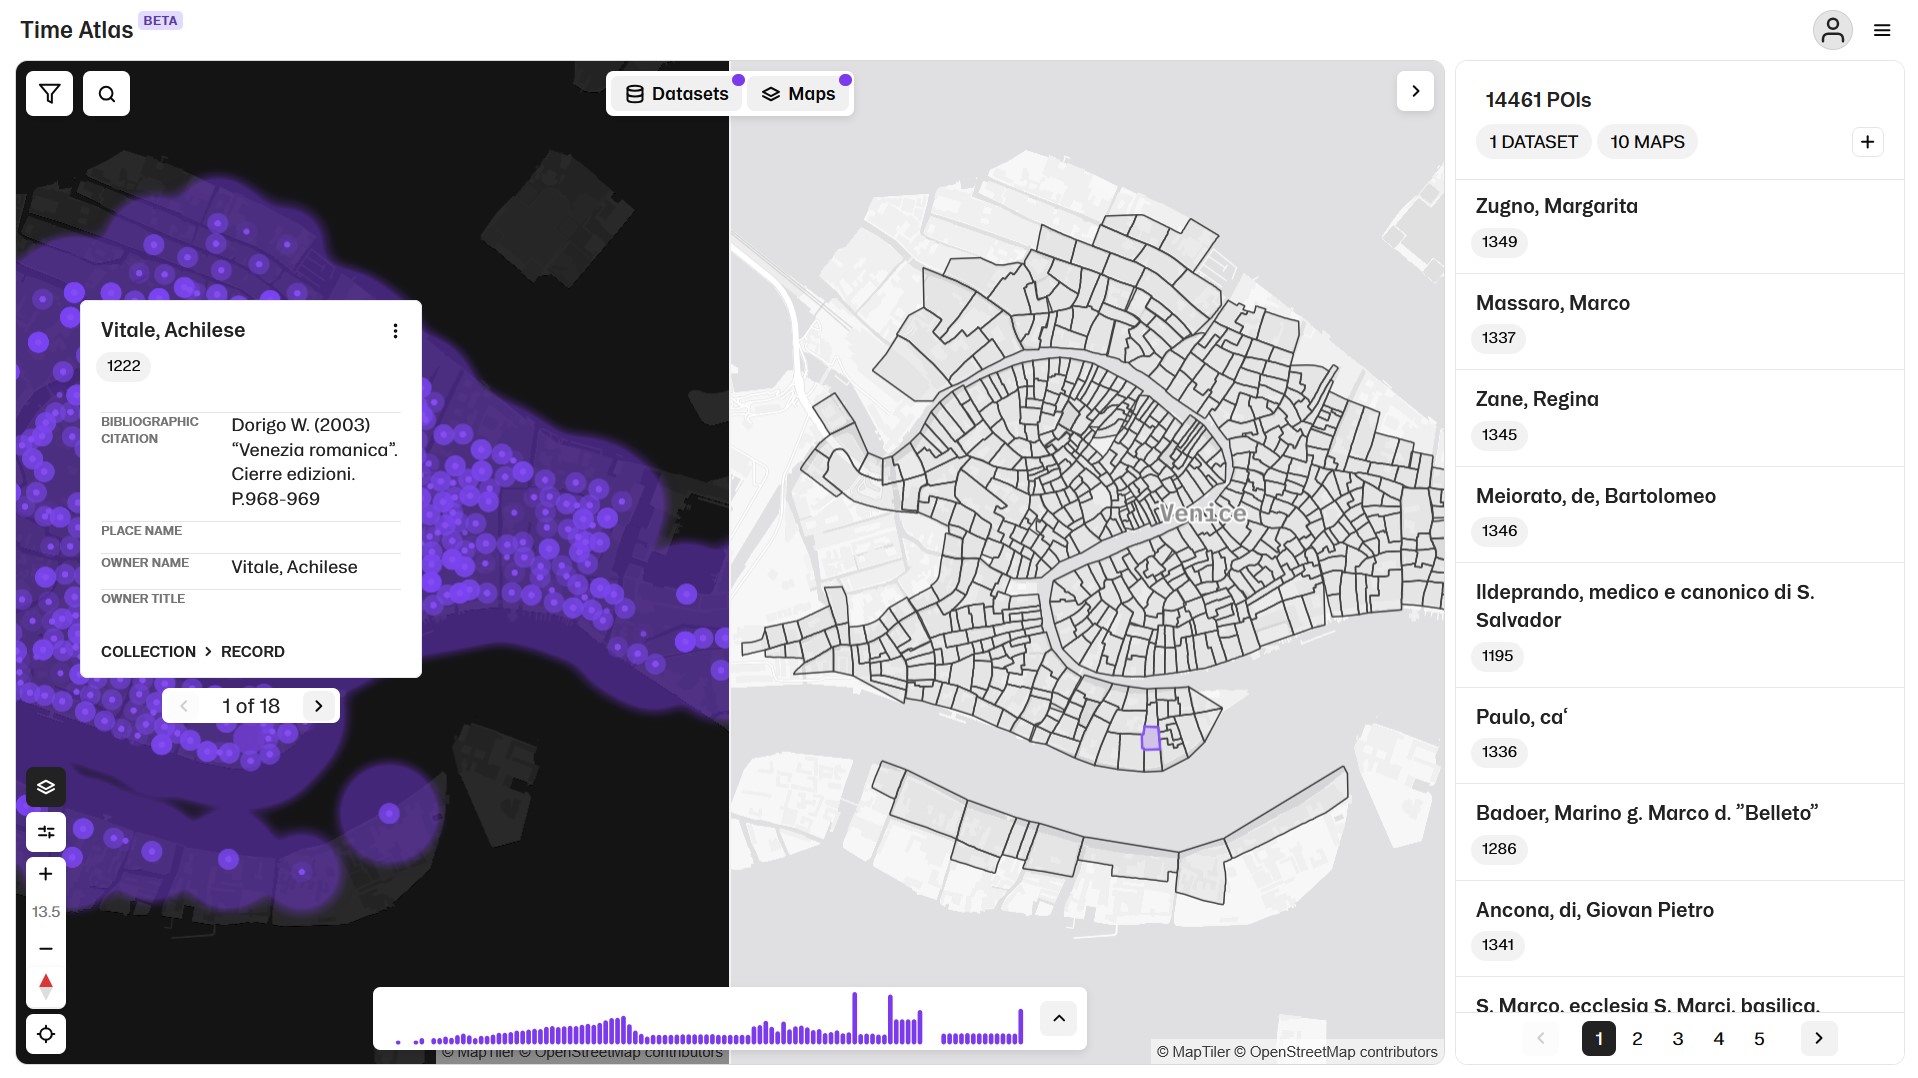Screen dimensions: 1918x1078
Task: Collapse the side panel with the arrow button
Action: (1415, 92)
